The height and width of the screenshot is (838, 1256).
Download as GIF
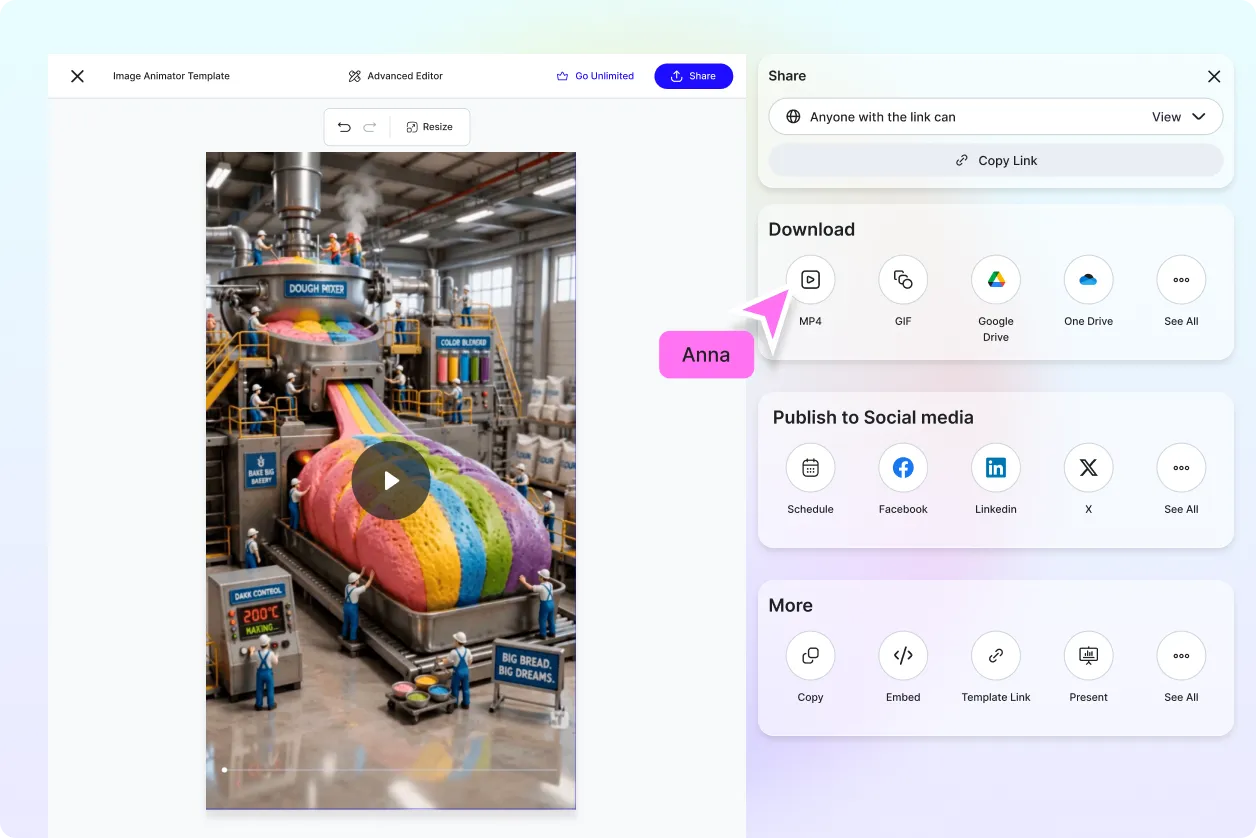pos(903,280)
